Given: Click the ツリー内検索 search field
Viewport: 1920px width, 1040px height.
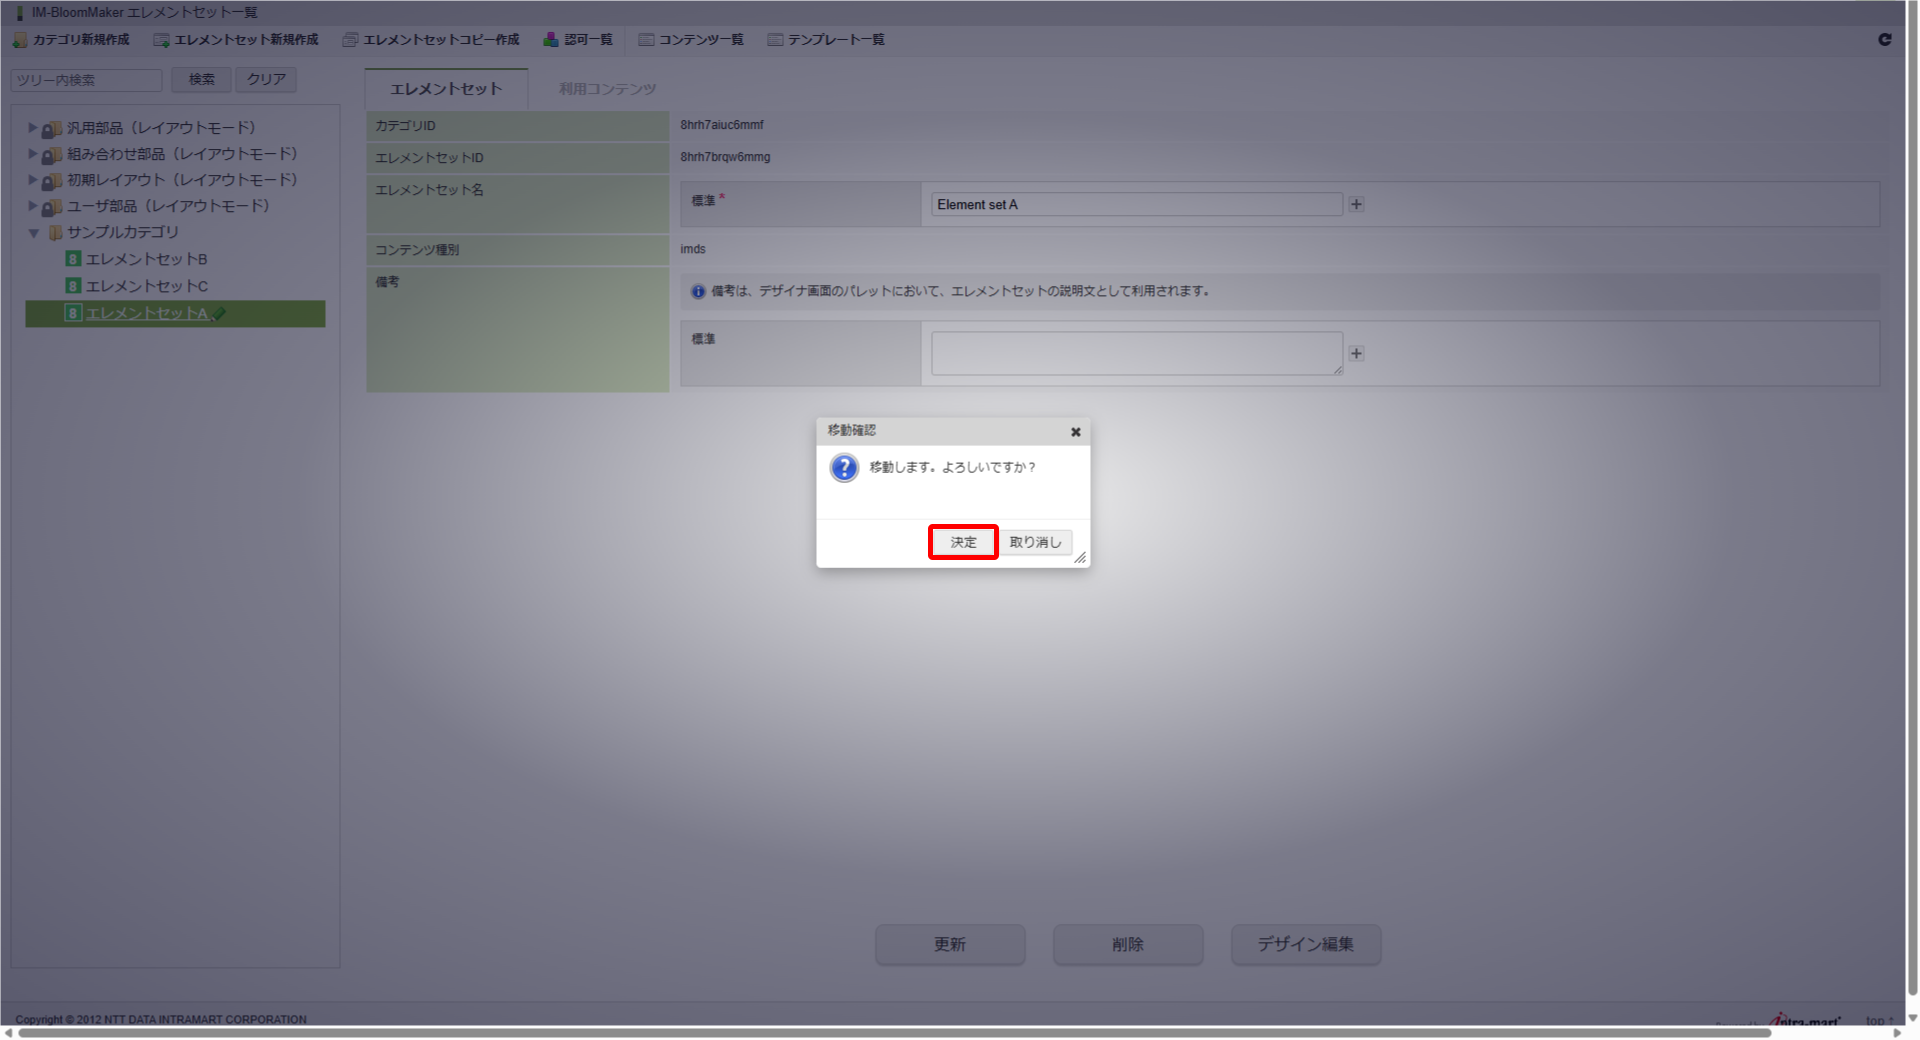Looking at the screenshot, I should tap(87, 80).
